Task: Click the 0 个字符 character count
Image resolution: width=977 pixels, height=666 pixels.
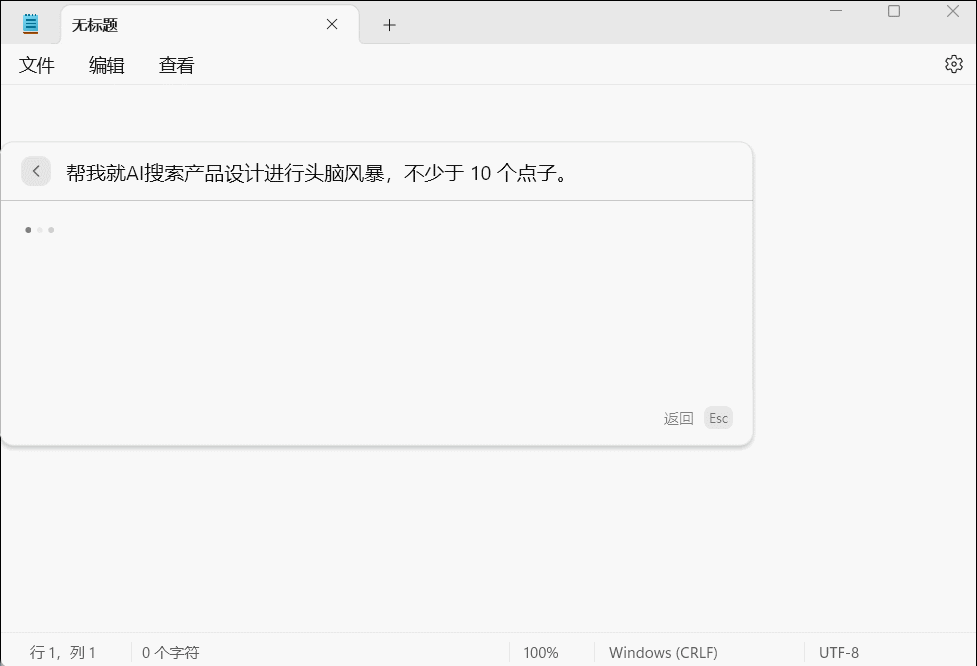Action: (x=172, y=652)
